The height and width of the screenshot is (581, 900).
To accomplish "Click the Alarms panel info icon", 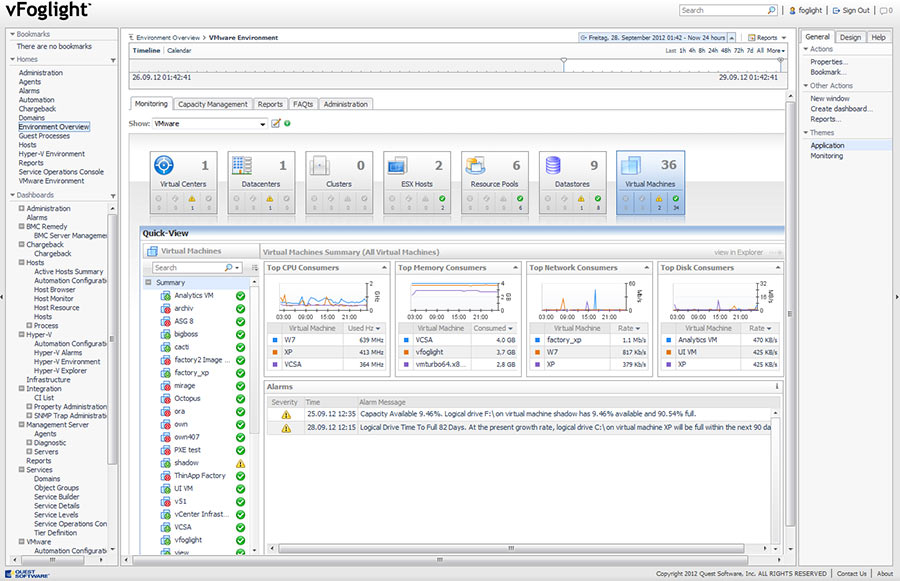I will pyautogui.click(x=777, y=386).
